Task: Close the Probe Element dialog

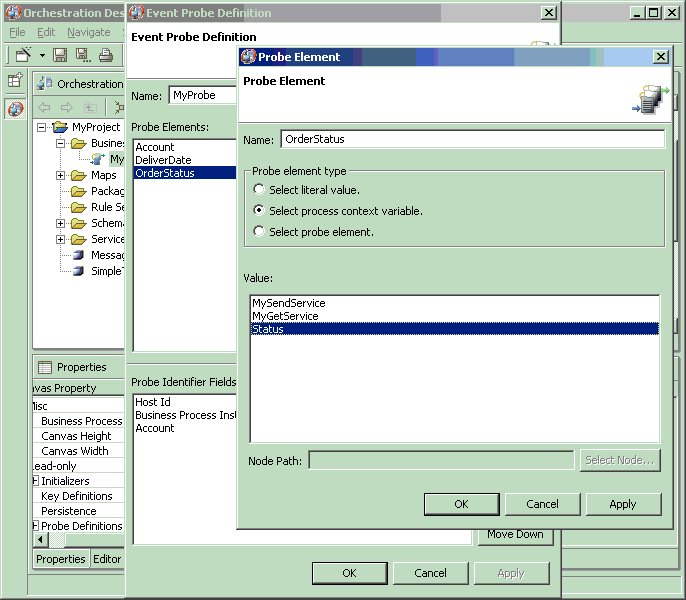Action: click(661, 56)
